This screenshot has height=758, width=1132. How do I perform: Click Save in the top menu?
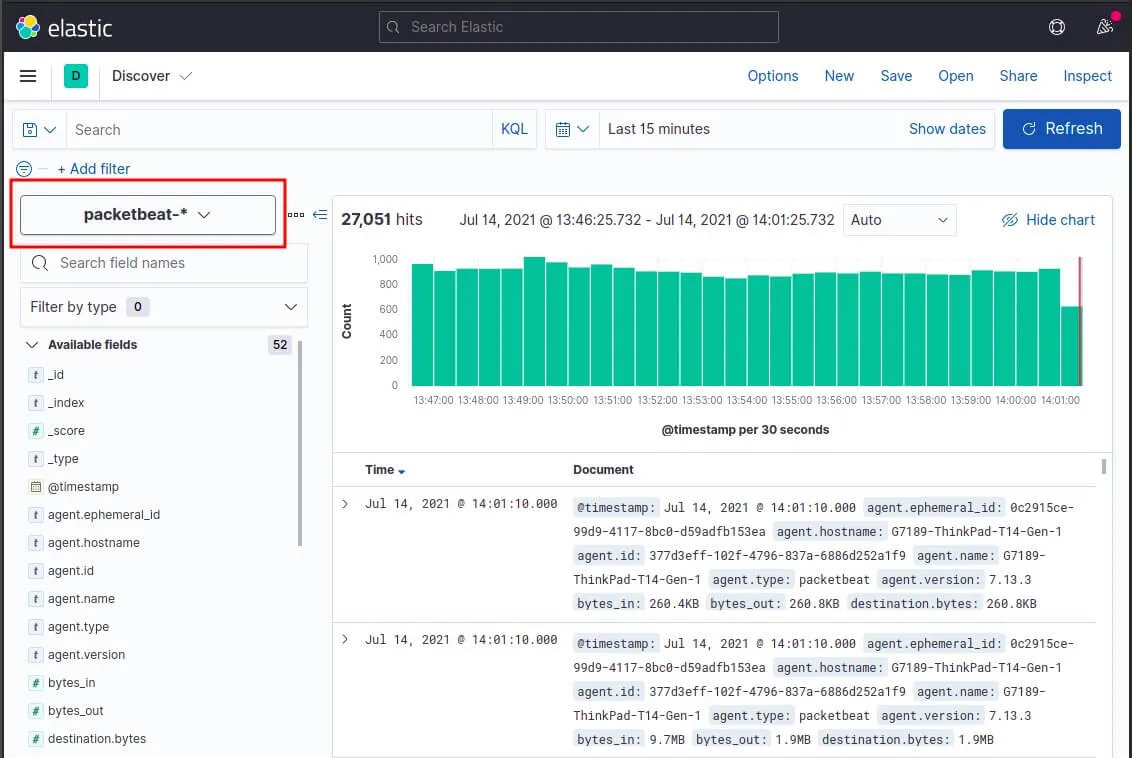[896, 76]
